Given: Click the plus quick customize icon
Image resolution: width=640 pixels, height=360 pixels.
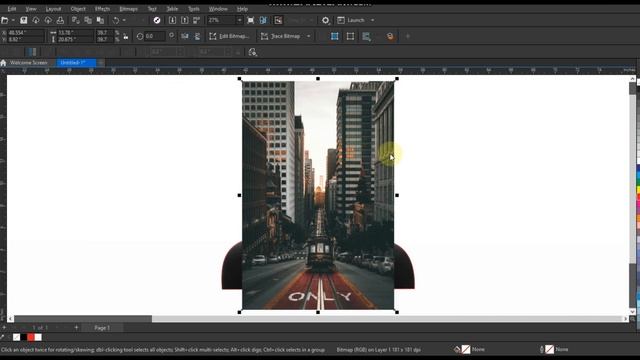Looking at the screenshot, I should point(407,36).
